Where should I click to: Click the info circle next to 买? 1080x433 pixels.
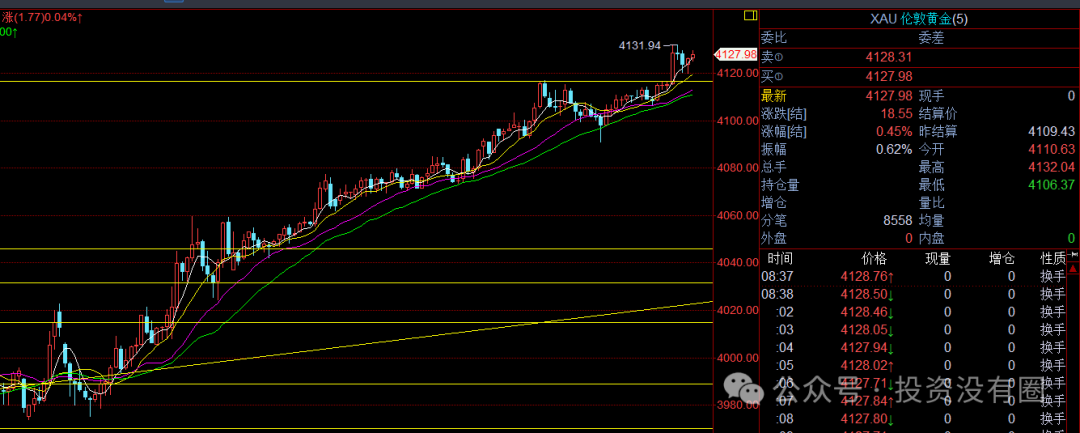point(780,76)
